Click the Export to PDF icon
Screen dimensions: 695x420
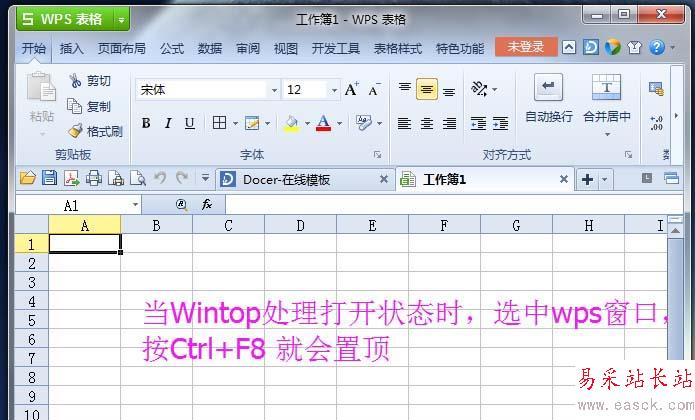pyautogui.click(x=71, y=179)
